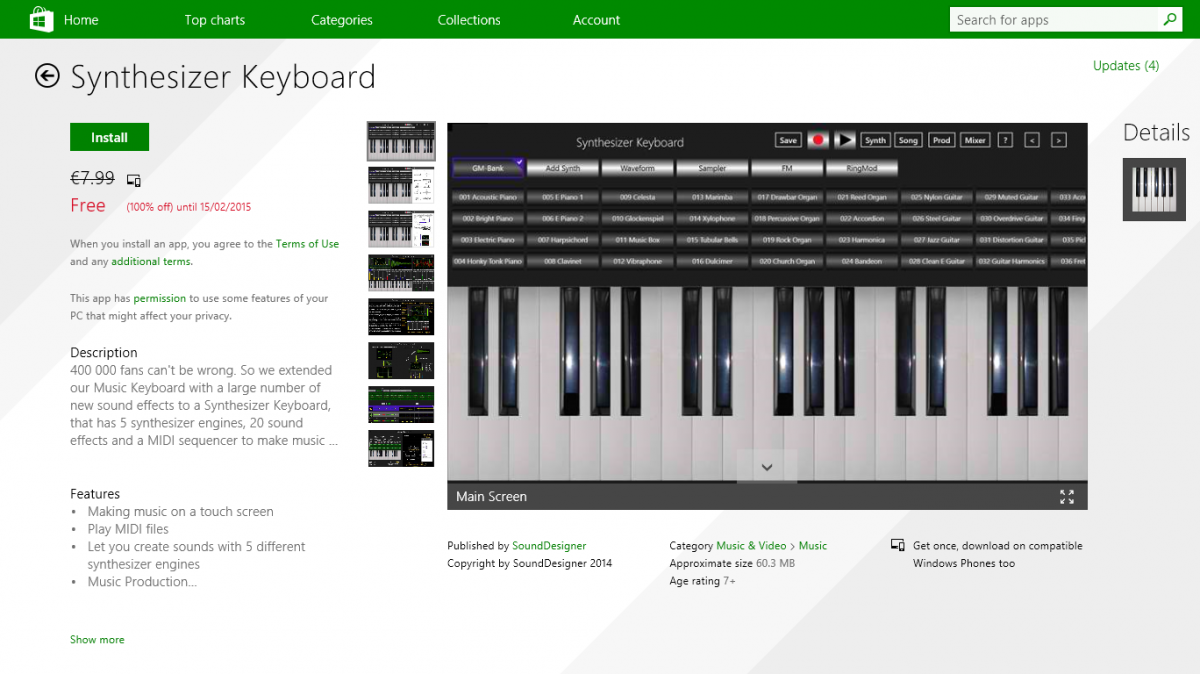Expand the description with Show more
1200x674 pixels.
[x=97, y=640]
